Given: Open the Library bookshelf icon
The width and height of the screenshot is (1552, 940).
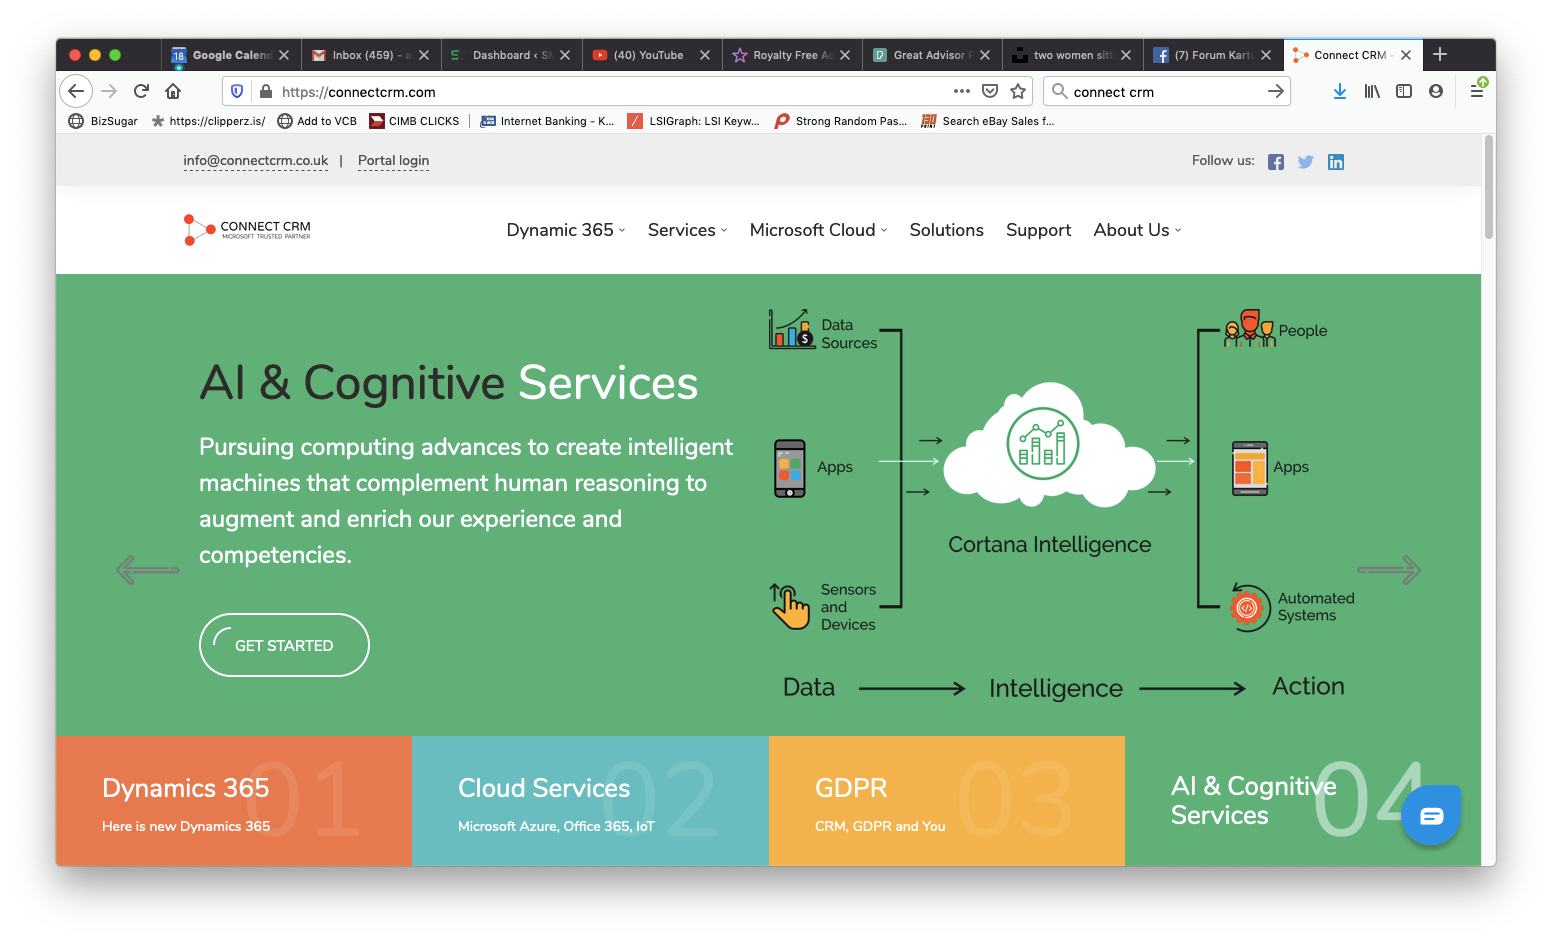Looking at the screenshot, I should point(1372,91).
